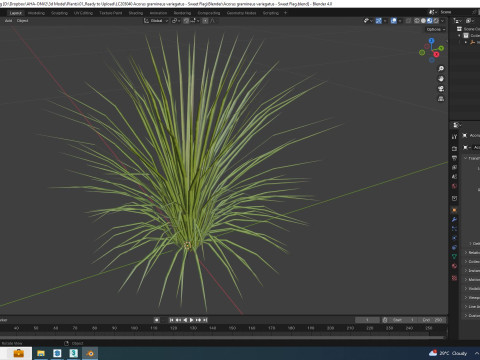Switch perspective/orthographic view icon
480x360 pixels.
pyautogui.click(x=441, y=99)
